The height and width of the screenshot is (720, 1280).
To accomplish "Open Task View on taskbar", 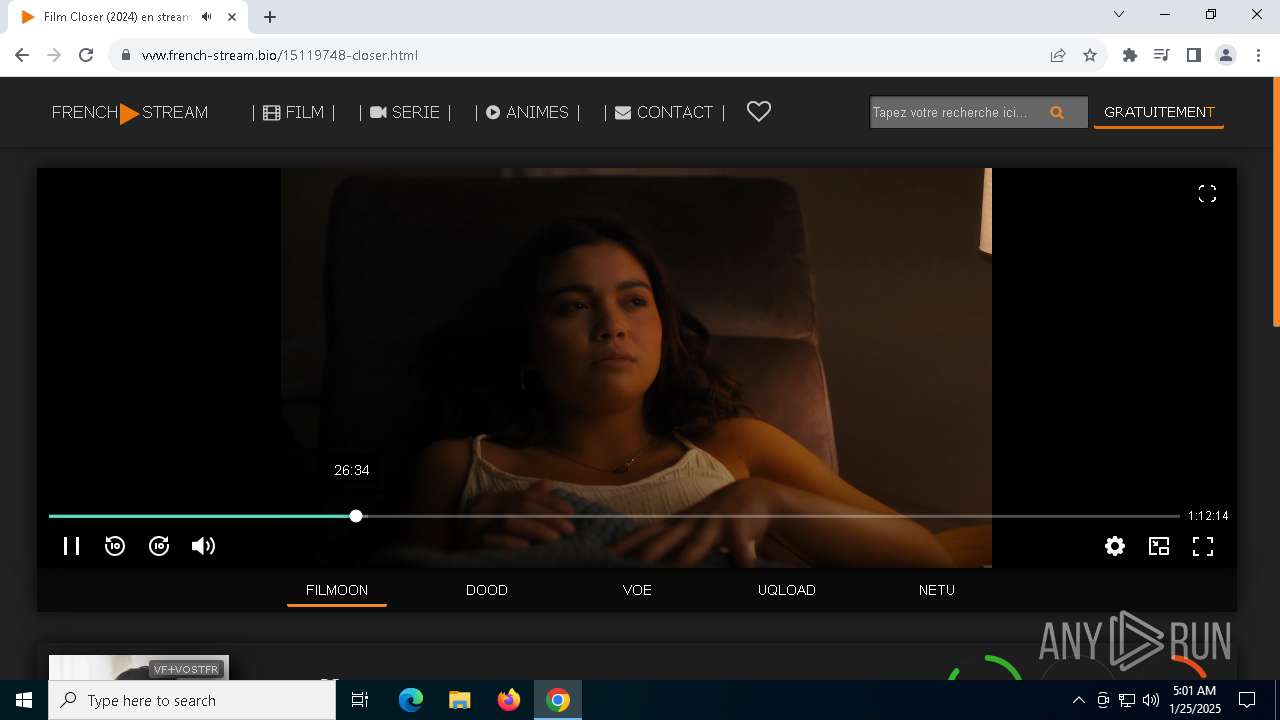I will [360, 700].
